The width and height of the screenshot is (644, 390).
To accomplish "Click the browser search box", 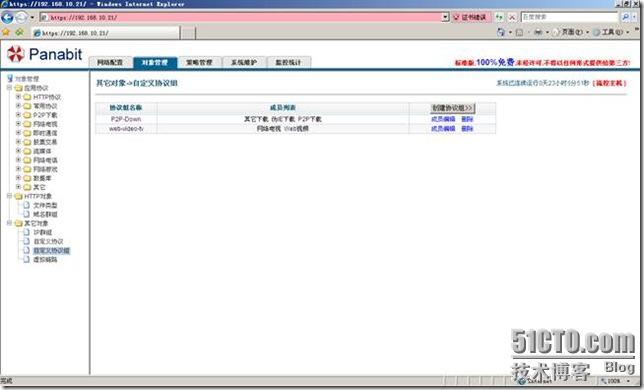I will pyautogui.click(x=570, y=17).
